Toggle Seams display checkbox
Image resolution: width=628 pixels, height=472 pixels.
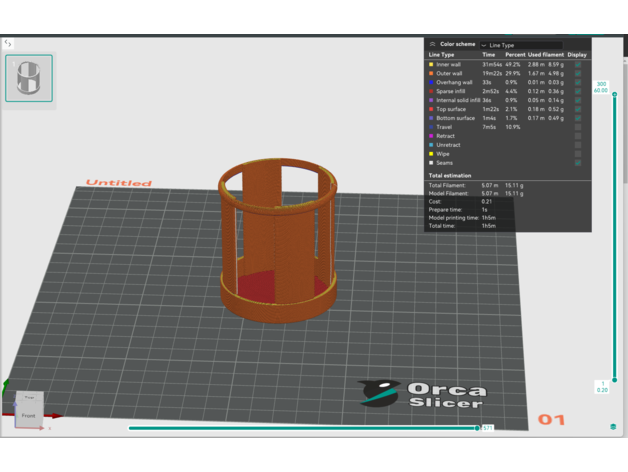(578, 163)
